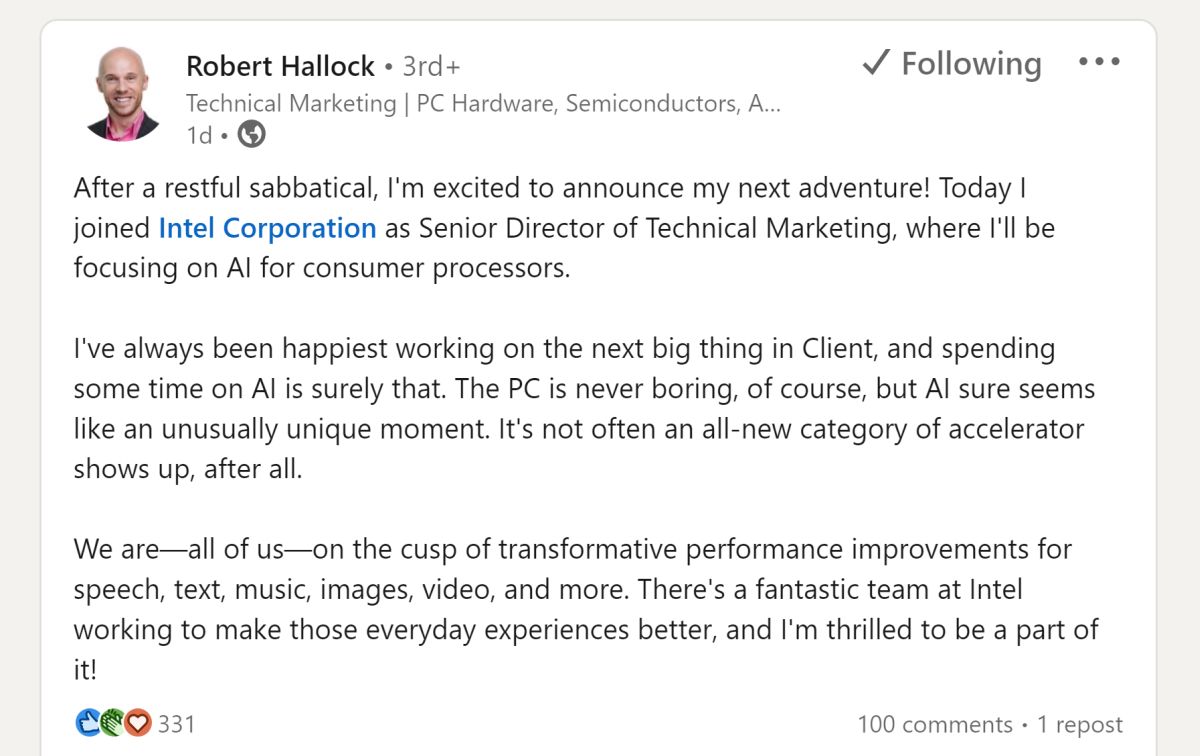Click the truncated Technical Marketing headline
Viewport: 1200px width, 756px height.
pos(484,103)
